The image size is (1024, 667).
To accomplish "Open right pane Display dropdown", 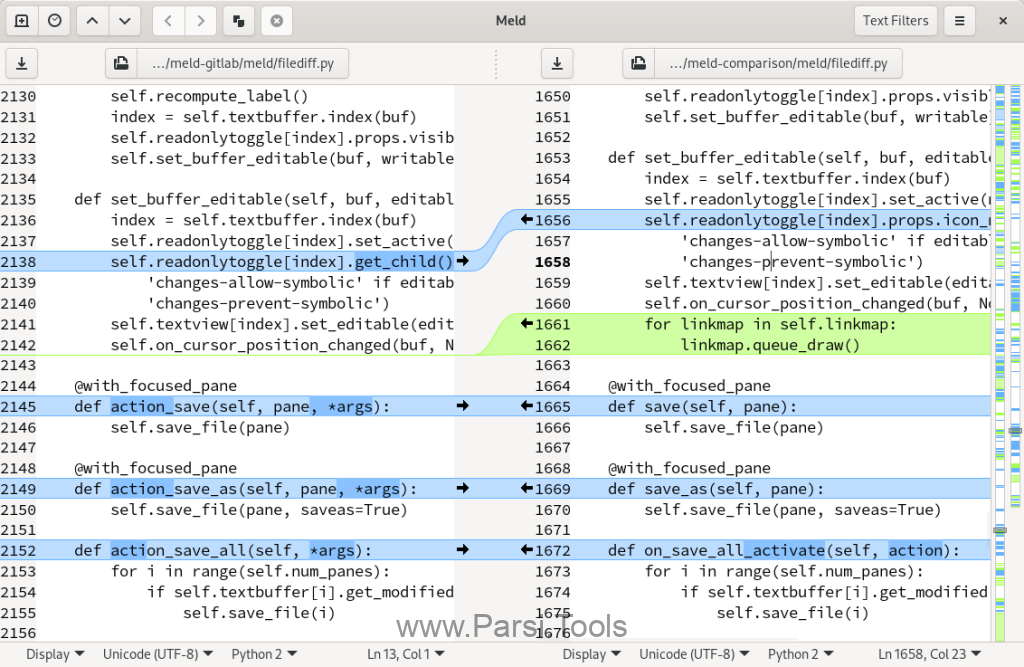I will 592,654.
